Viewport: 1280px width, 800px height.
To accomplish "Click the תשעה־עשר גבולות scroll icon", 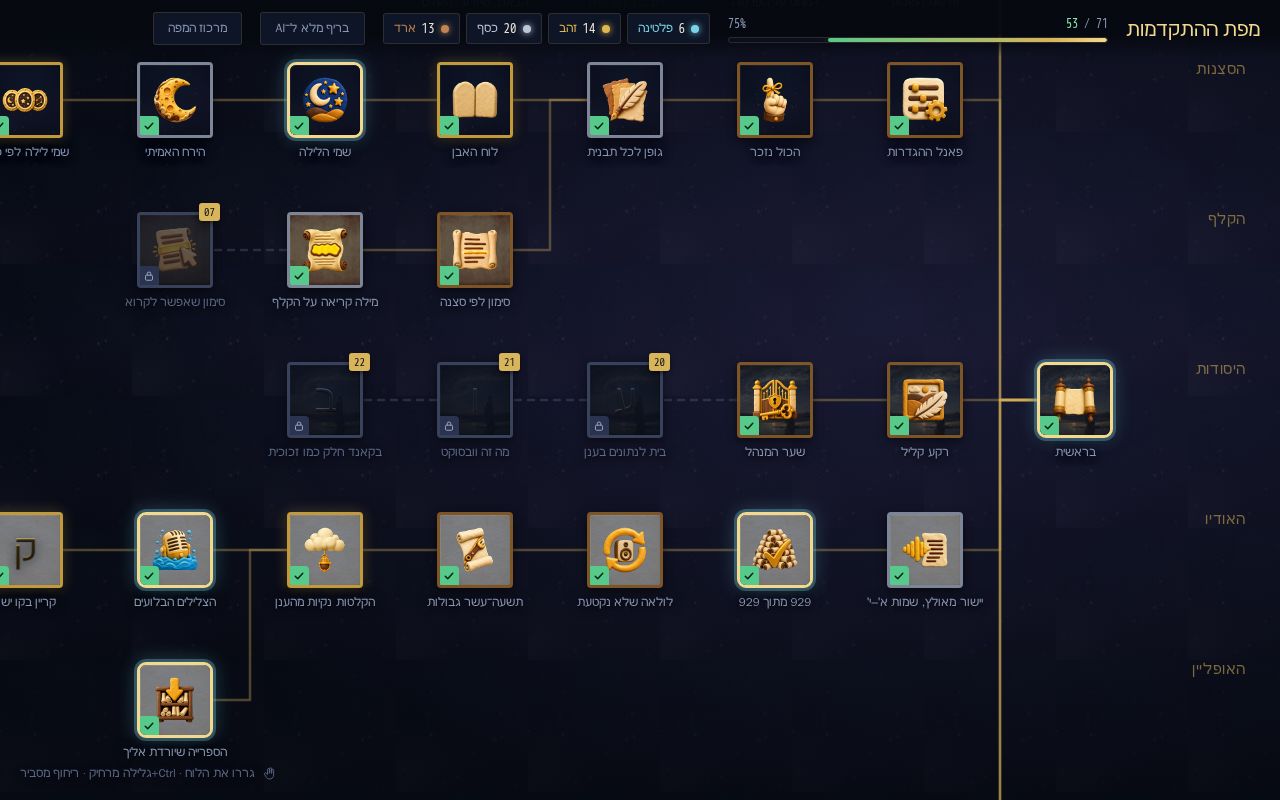I will [475, 550].
